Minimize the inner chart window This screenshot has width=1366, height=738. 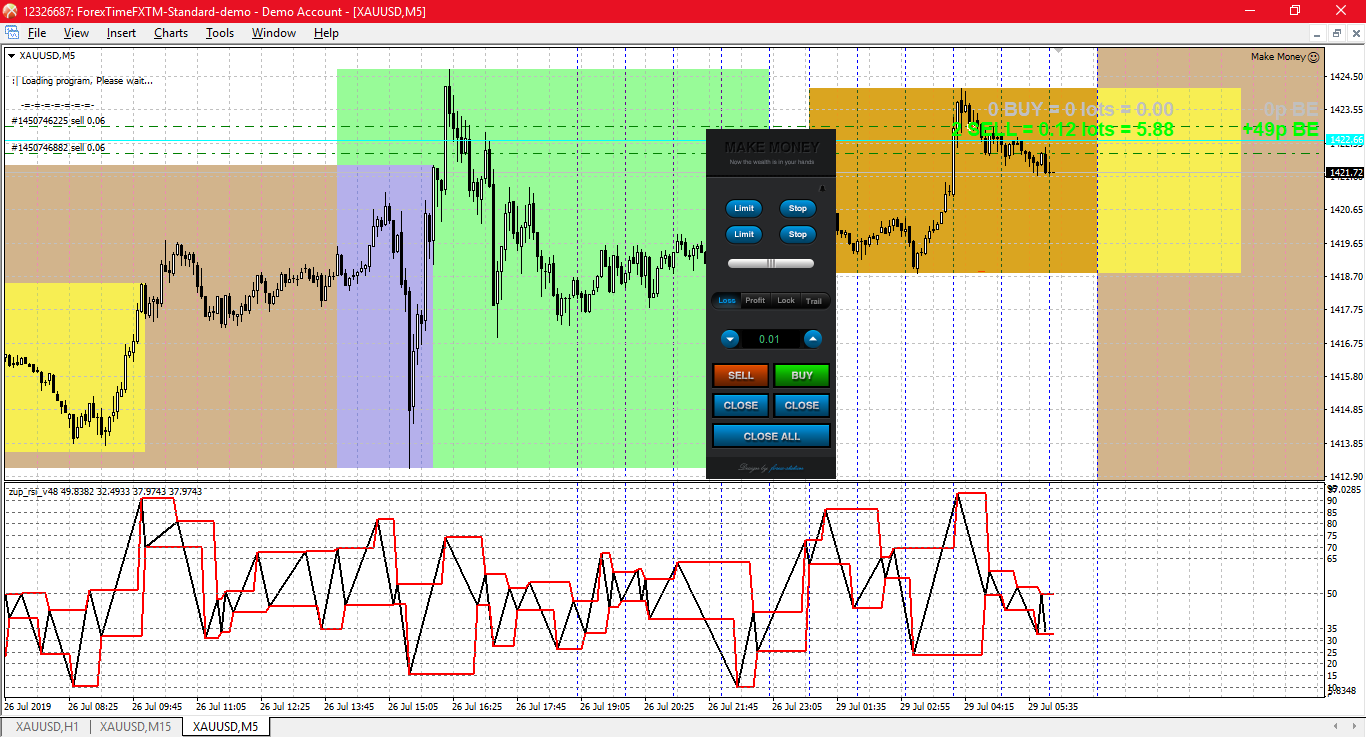[1319, 33]
